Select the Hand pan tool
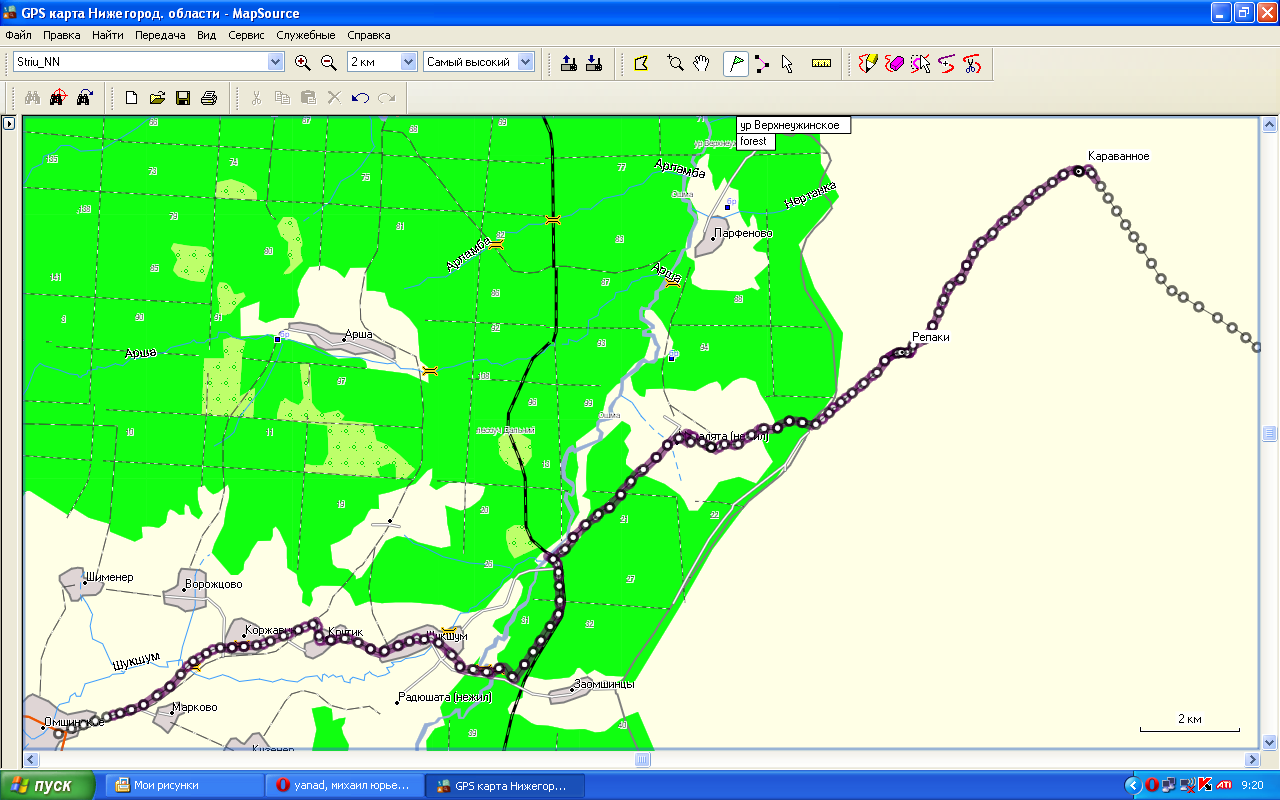This screenshot has height=800, width=1280. click(701, 63)
